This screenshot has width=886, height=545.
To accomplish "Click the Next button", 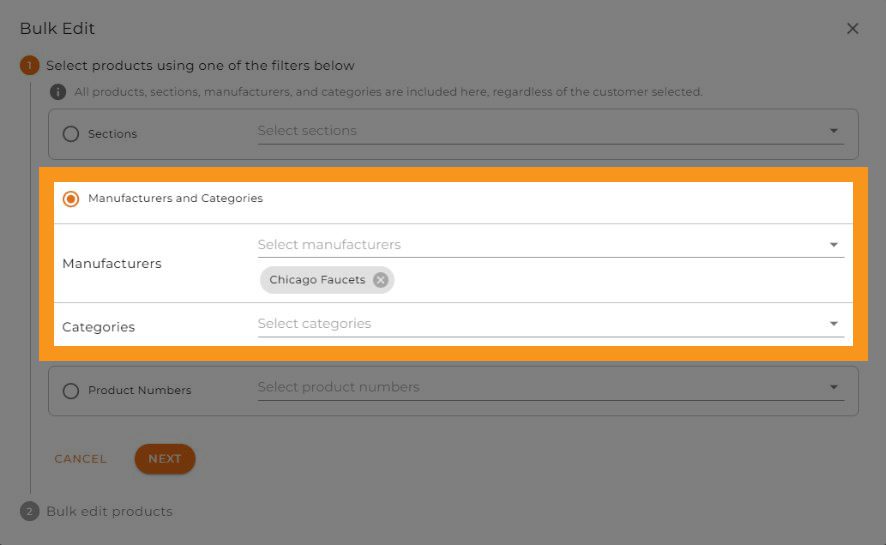I will click(x=165, y=459).
